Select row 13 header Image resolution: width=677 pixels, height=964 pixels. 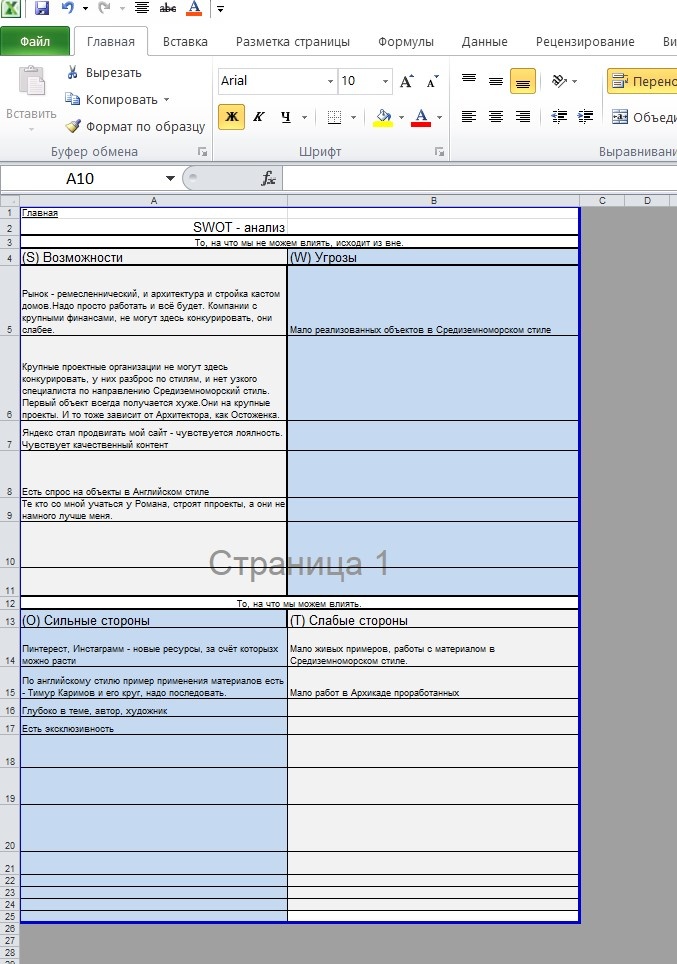(x=10, y=621)
